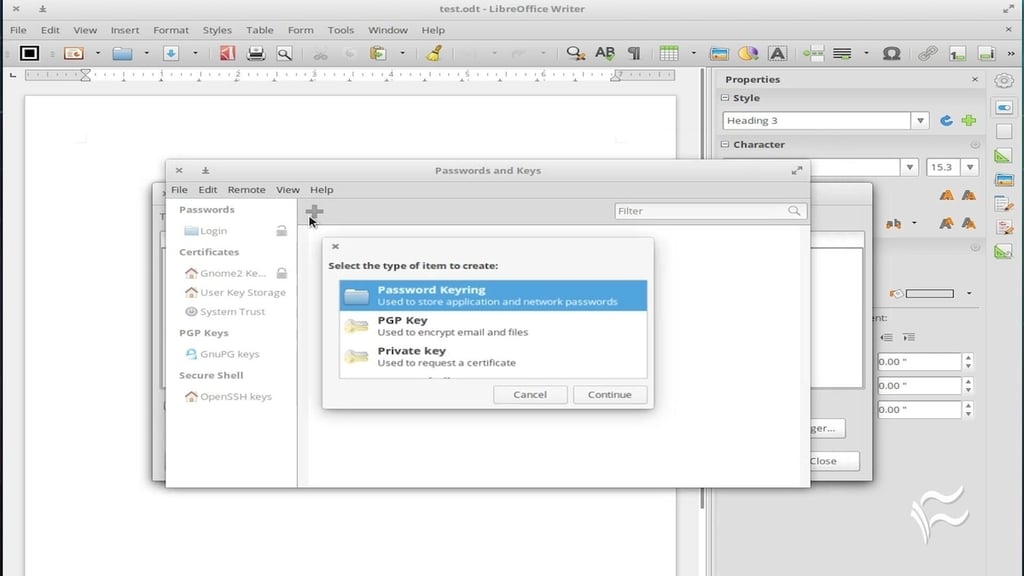Viewport: 1024px width, 576px height.
Task: Insert endnote icon in Writer toolbar
Action: [x=986, y=54]
